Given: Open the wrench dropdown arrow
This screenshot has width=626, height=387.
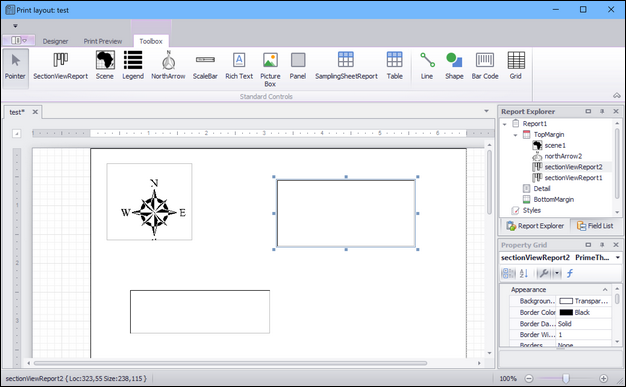Looking at the screenshot, I should point(557,274).
